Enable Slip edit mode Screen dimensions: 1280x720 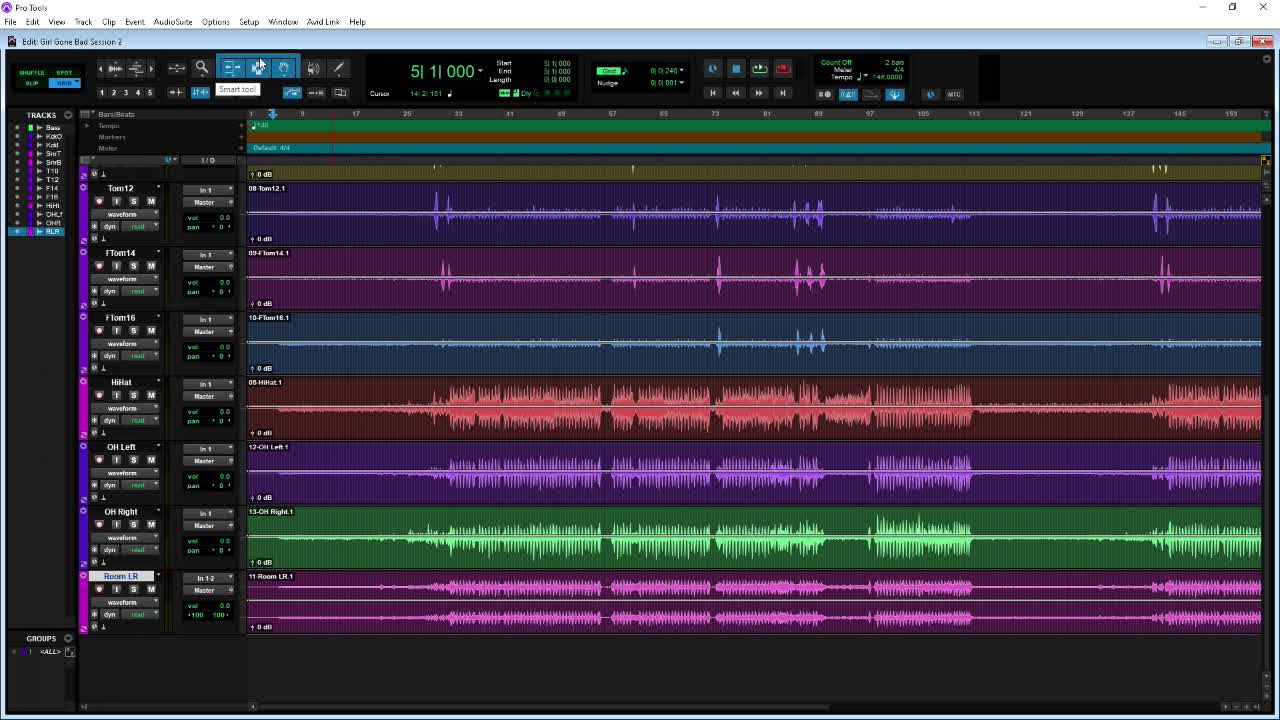(32, 83)
